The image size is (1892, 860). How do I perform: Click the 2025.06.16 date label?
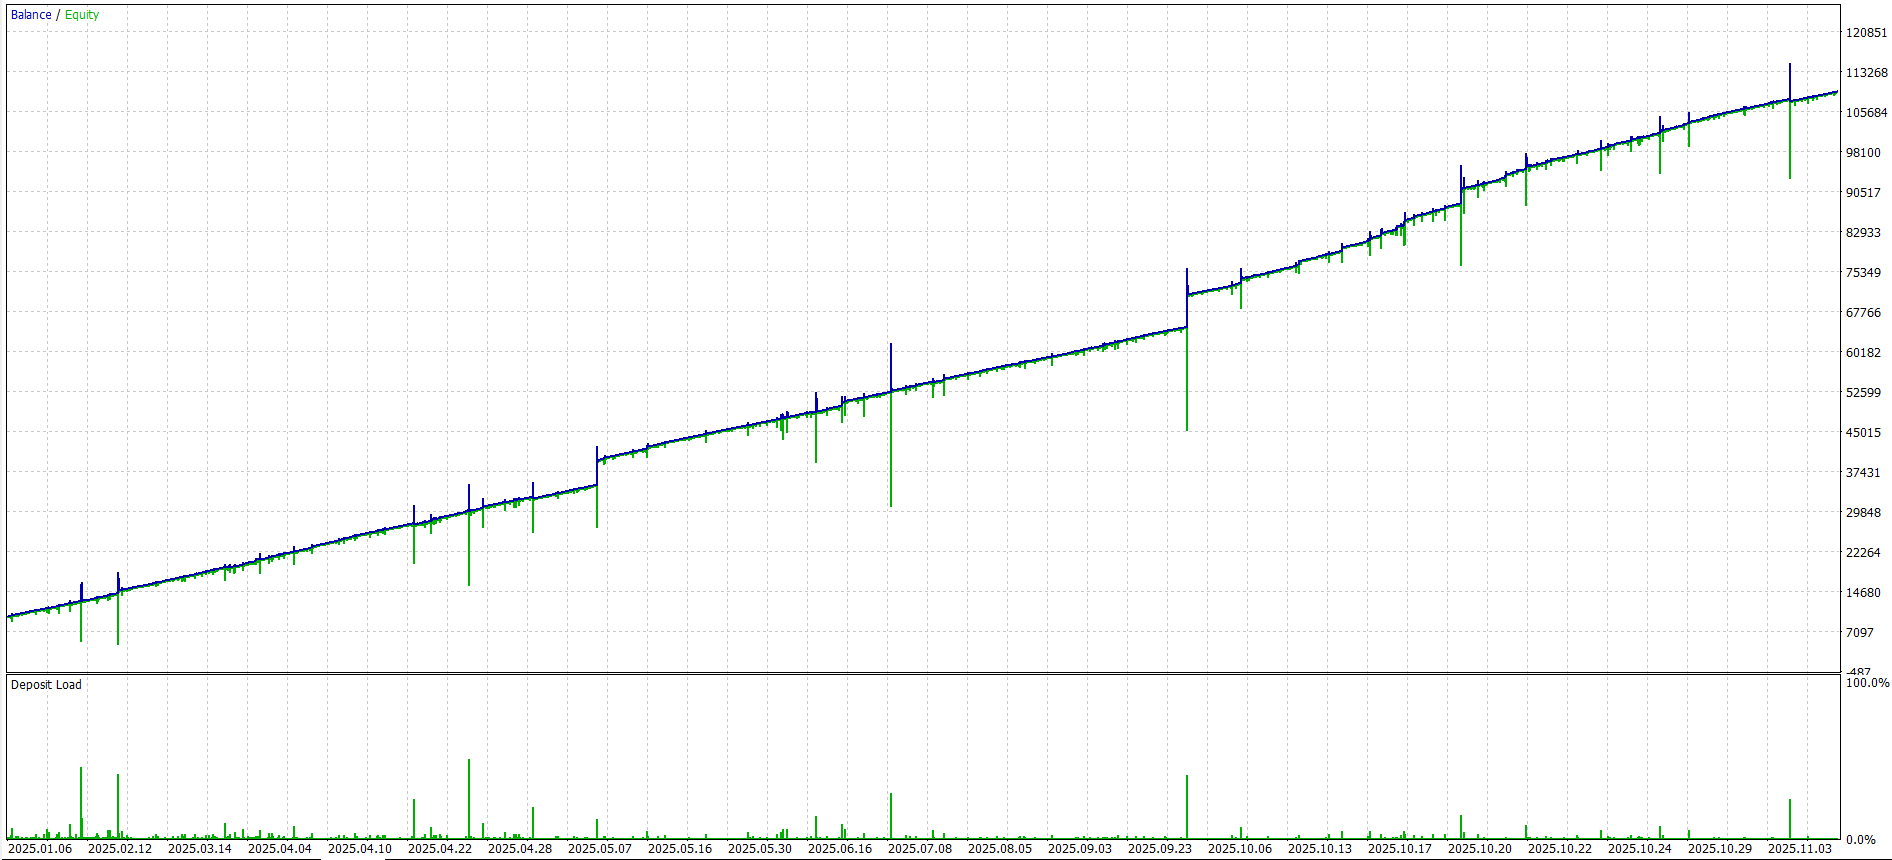click(x=840, y=849)
